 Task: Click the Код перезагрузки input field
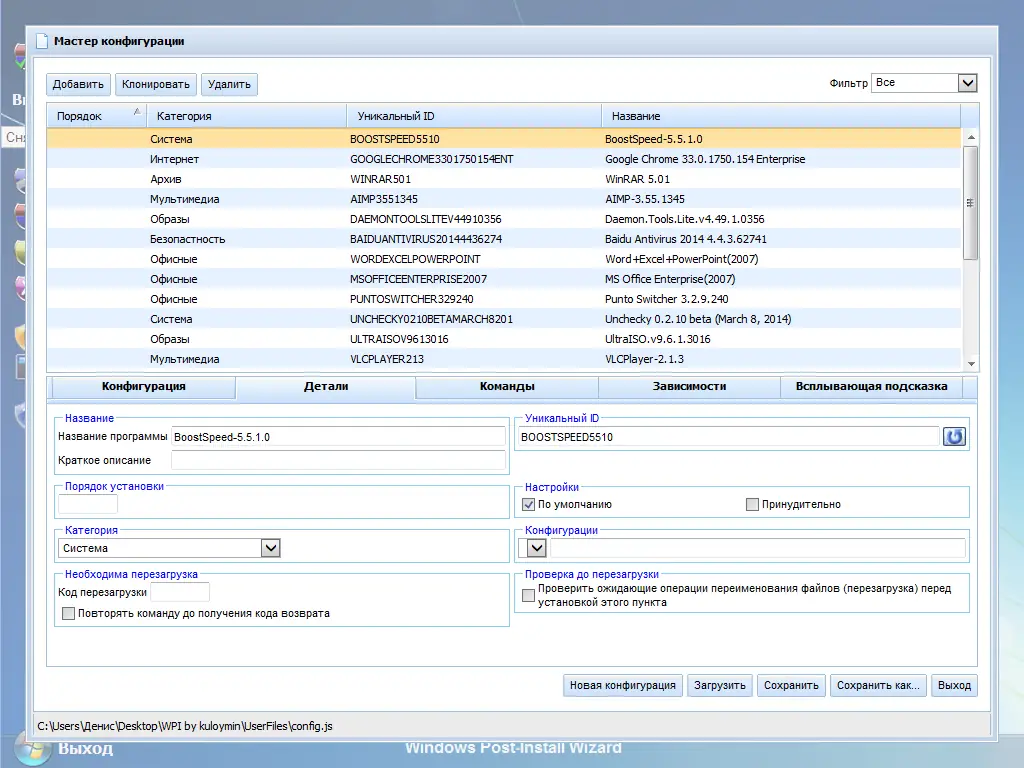click(x=180, y=592)
